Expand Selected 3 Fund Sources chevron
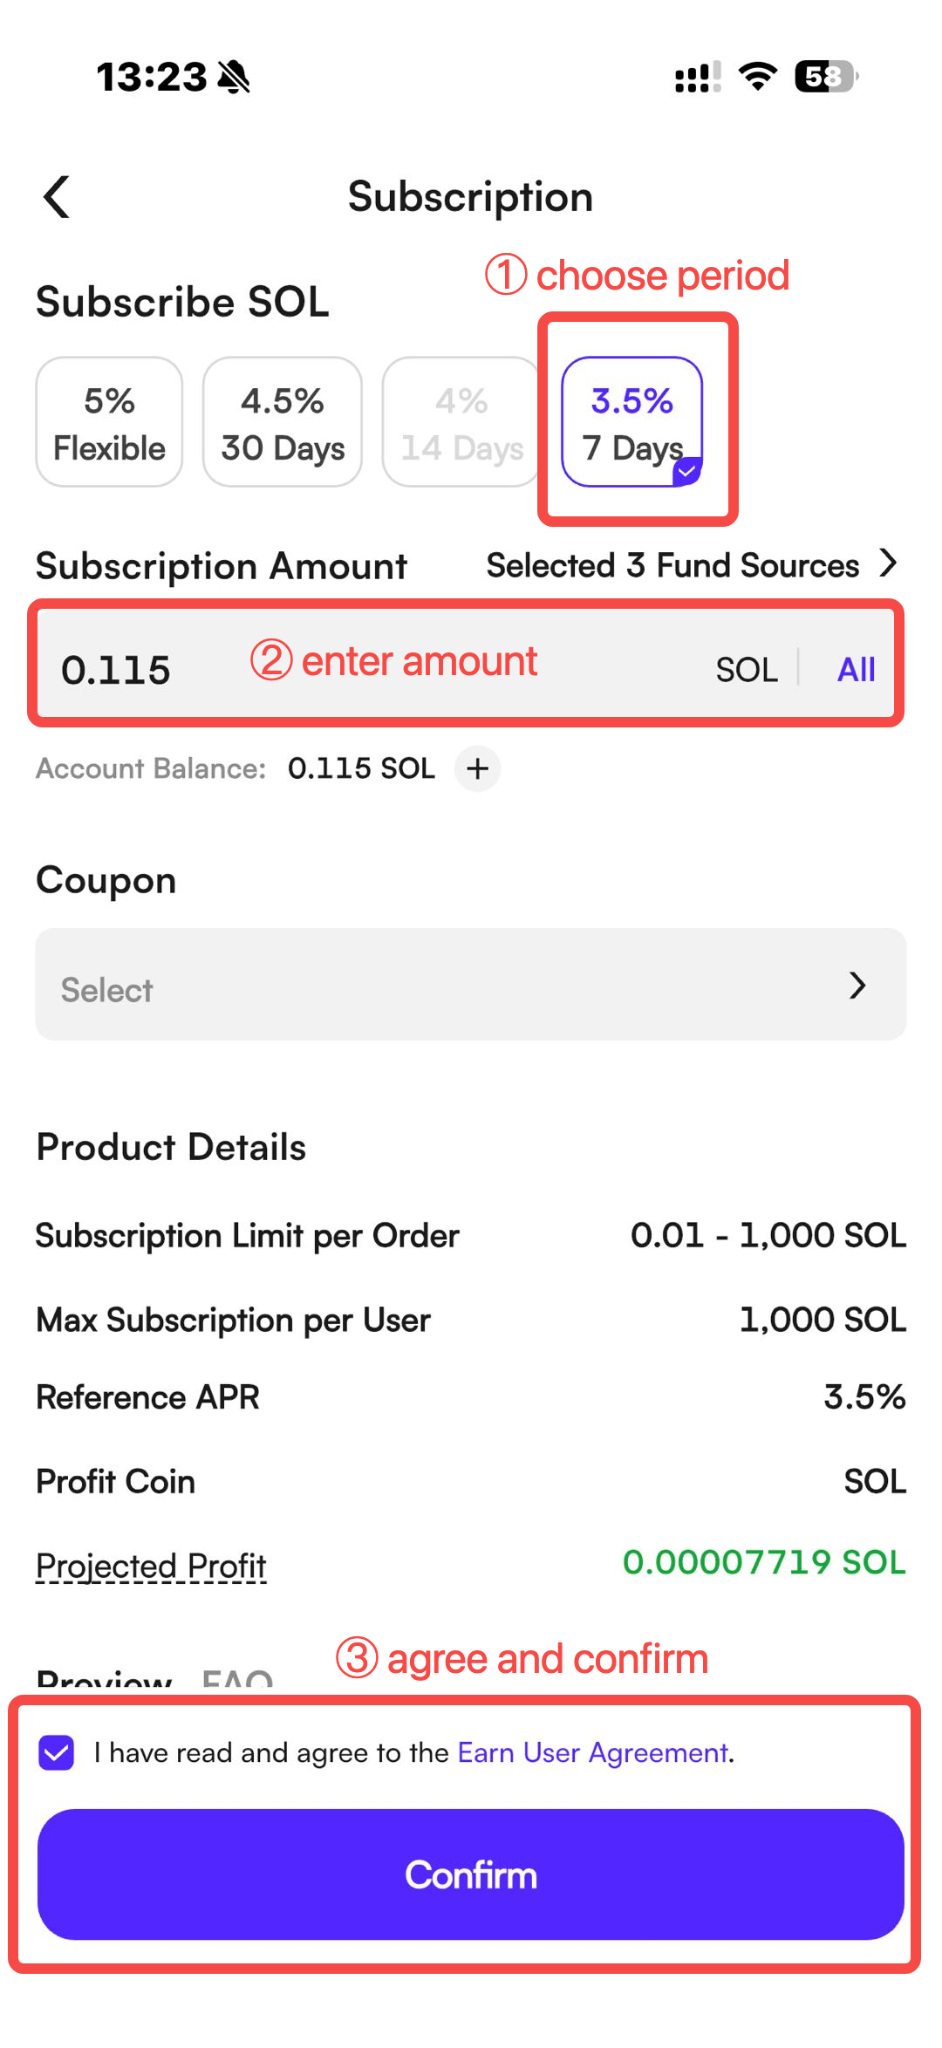The image size is (942, 2048). tap(888, 564)
